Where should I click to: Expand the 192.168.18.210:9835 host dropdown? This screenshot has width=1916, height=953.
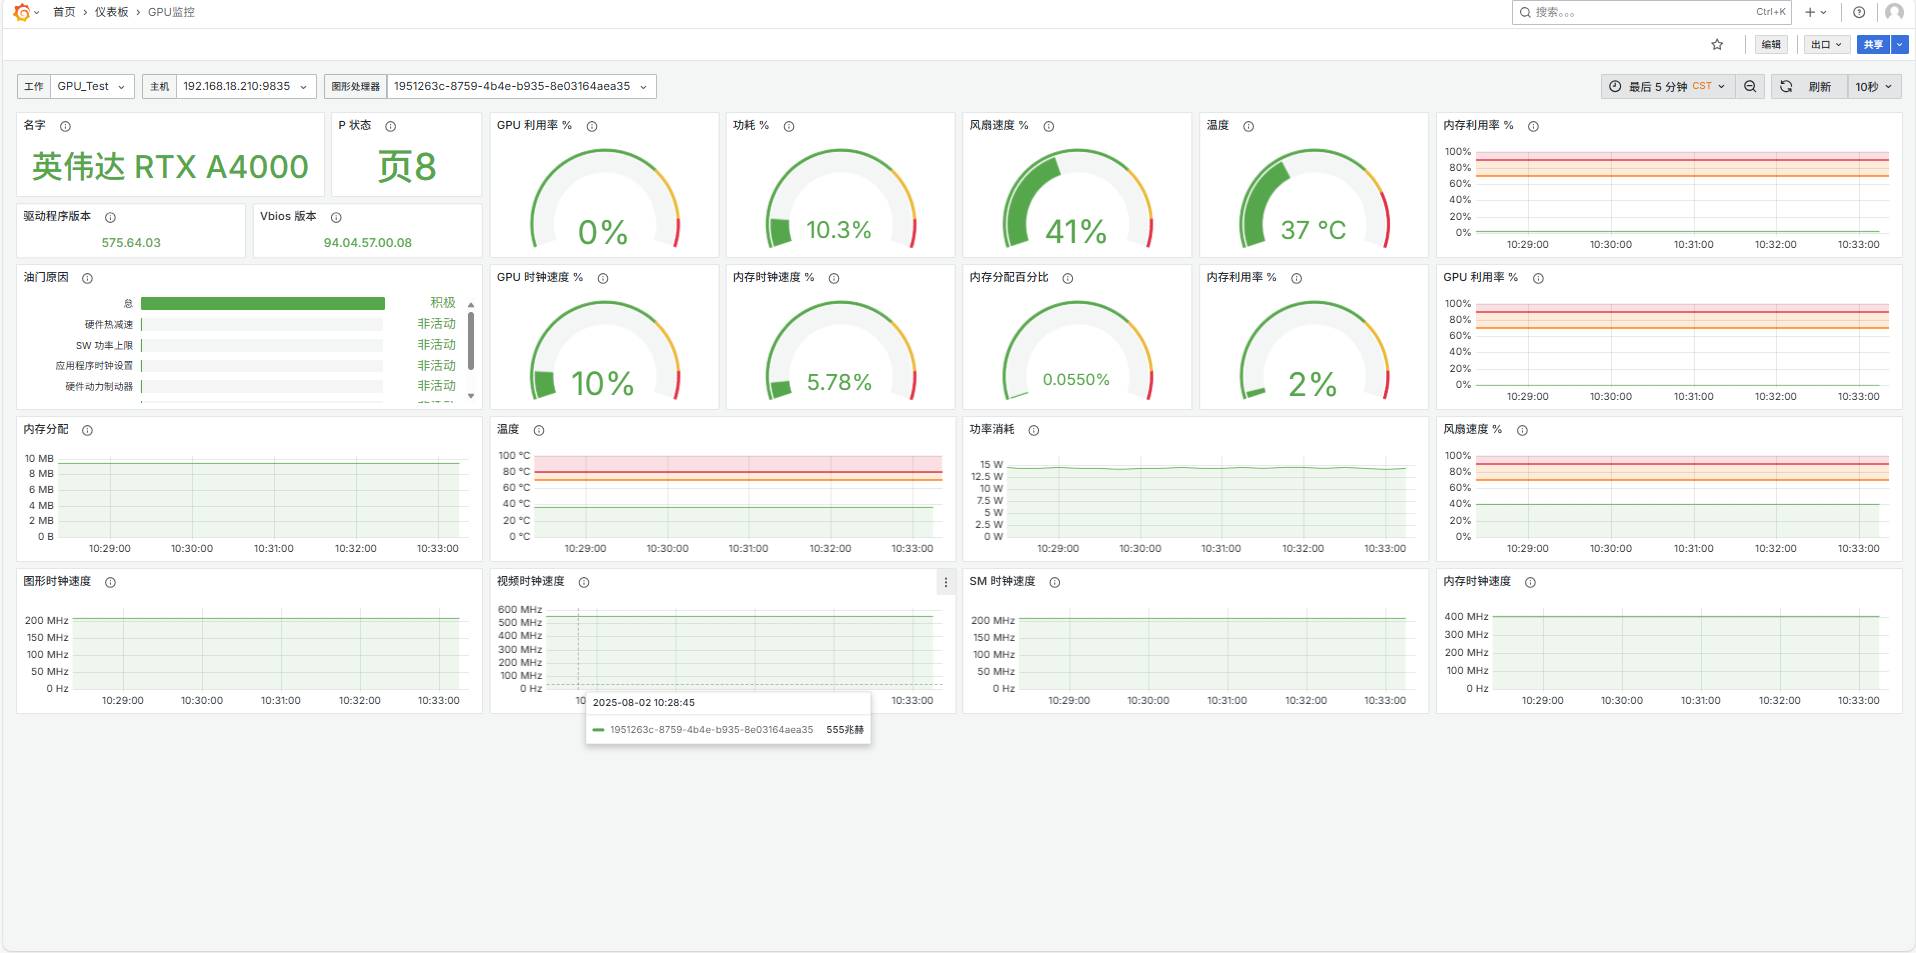[245, 87]
